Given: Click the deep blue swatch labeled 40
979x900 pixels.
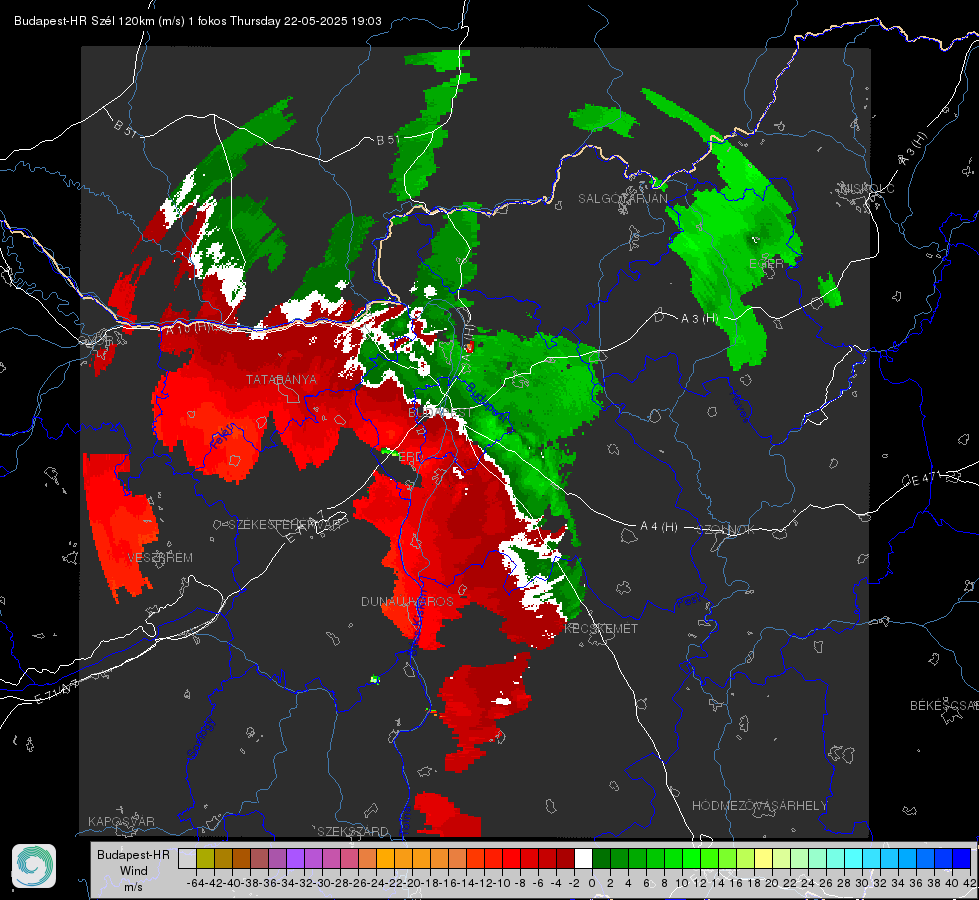Looking at the screenshot, I should pos(962,858).
